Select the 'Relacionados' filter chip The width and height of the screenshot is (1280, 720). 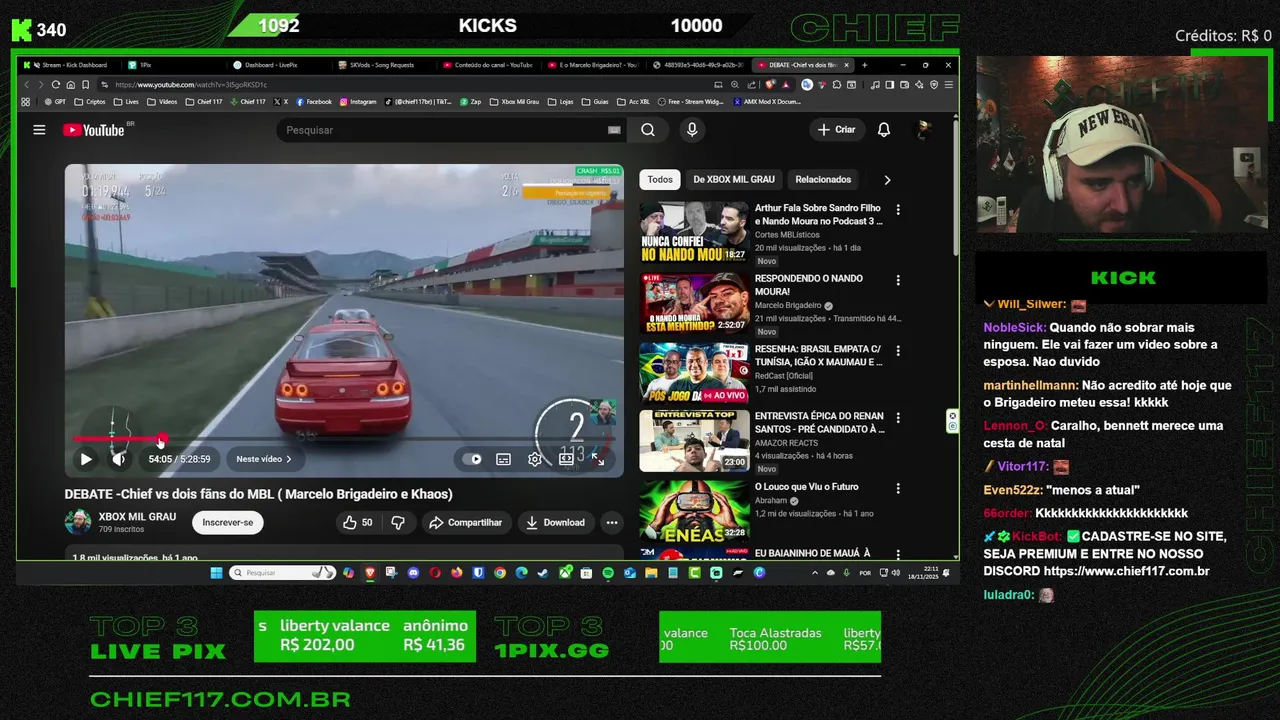pos(823,180)
